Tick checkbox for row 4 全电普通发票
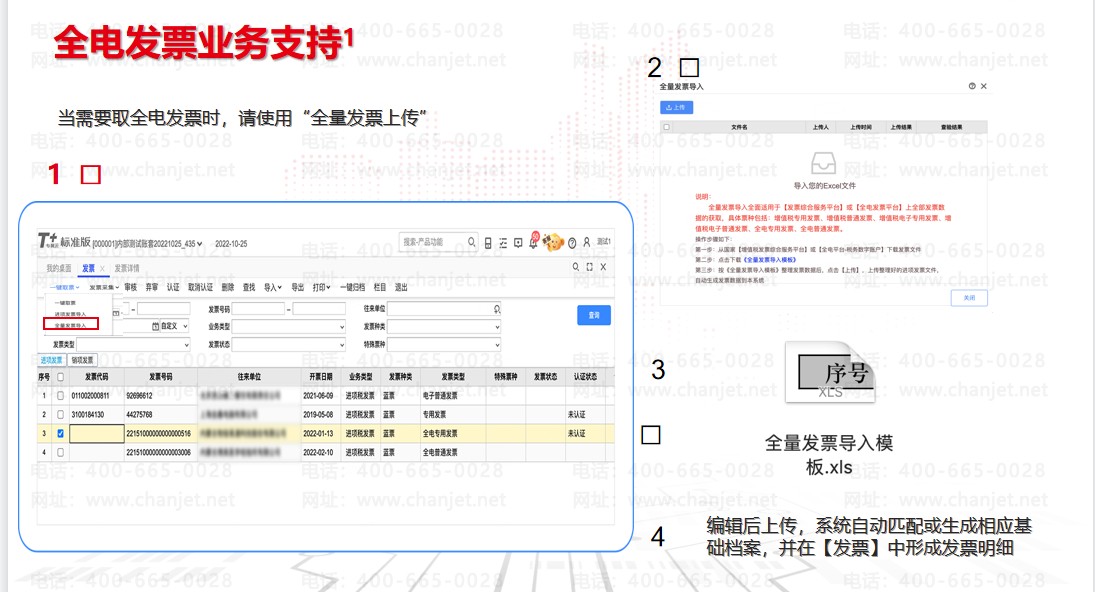This screenshot has width=1095, height=592. [x=61, y=452]
